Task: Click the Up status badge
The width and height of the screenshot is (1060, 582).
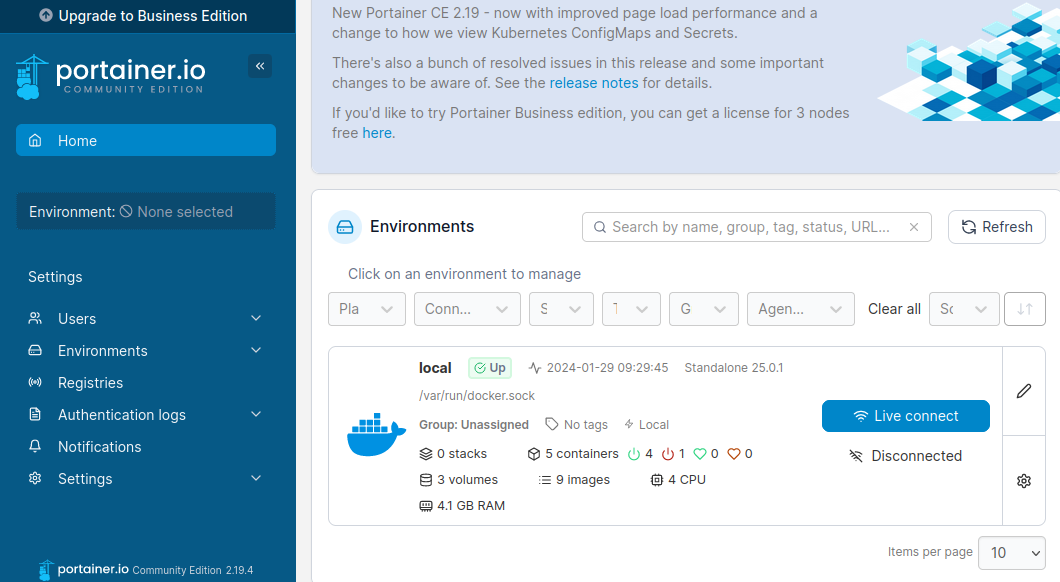Action: pyautogui.click(x=490, y=368)
